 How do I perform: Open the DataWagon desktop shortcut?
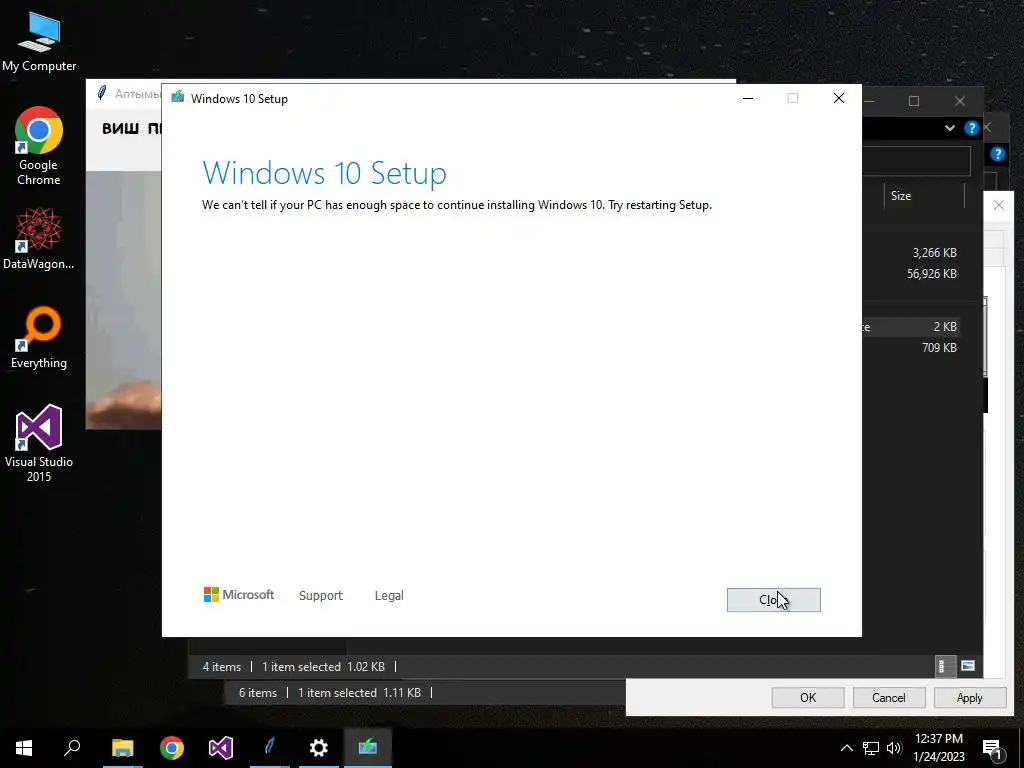click(39, 238)
